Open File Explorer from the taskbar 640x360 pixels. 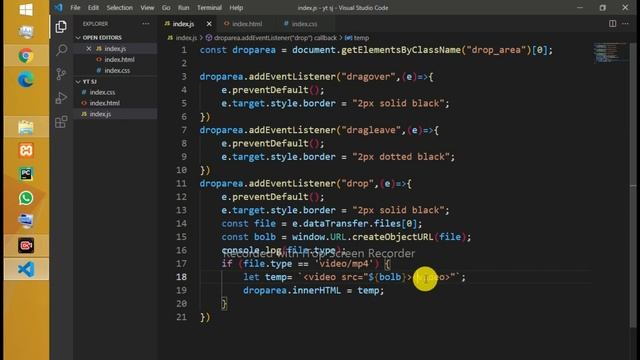coord(26,127)
